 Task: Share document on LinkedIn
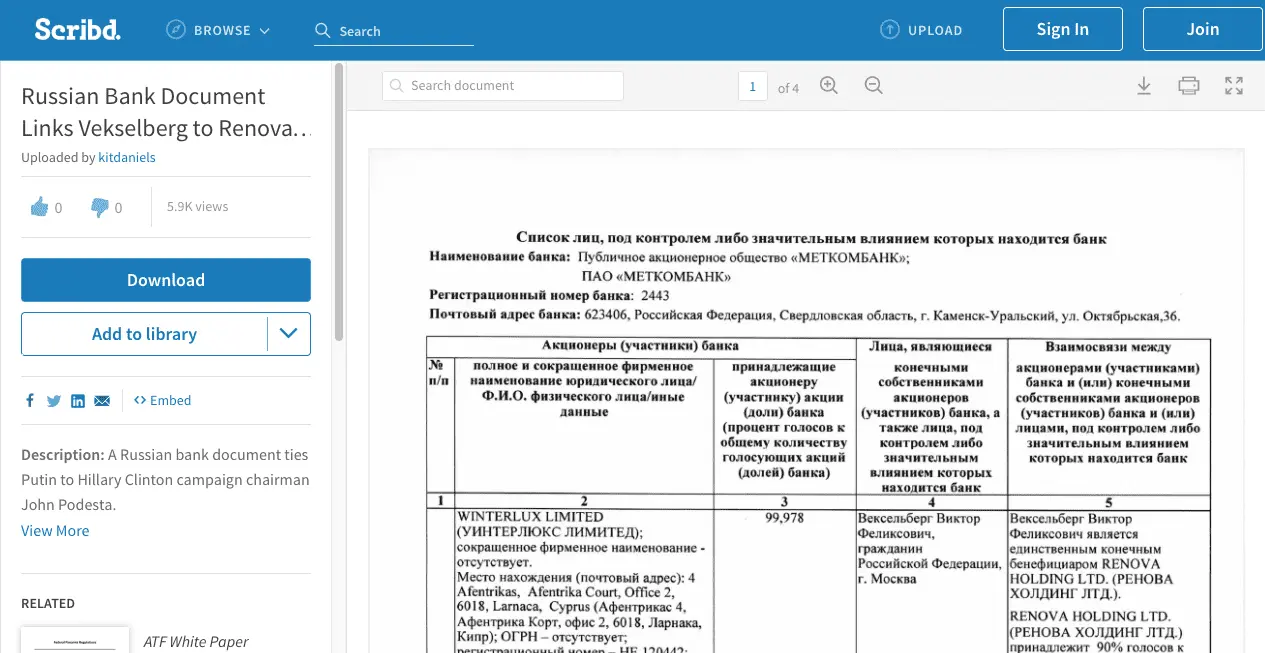coord(78,401)
